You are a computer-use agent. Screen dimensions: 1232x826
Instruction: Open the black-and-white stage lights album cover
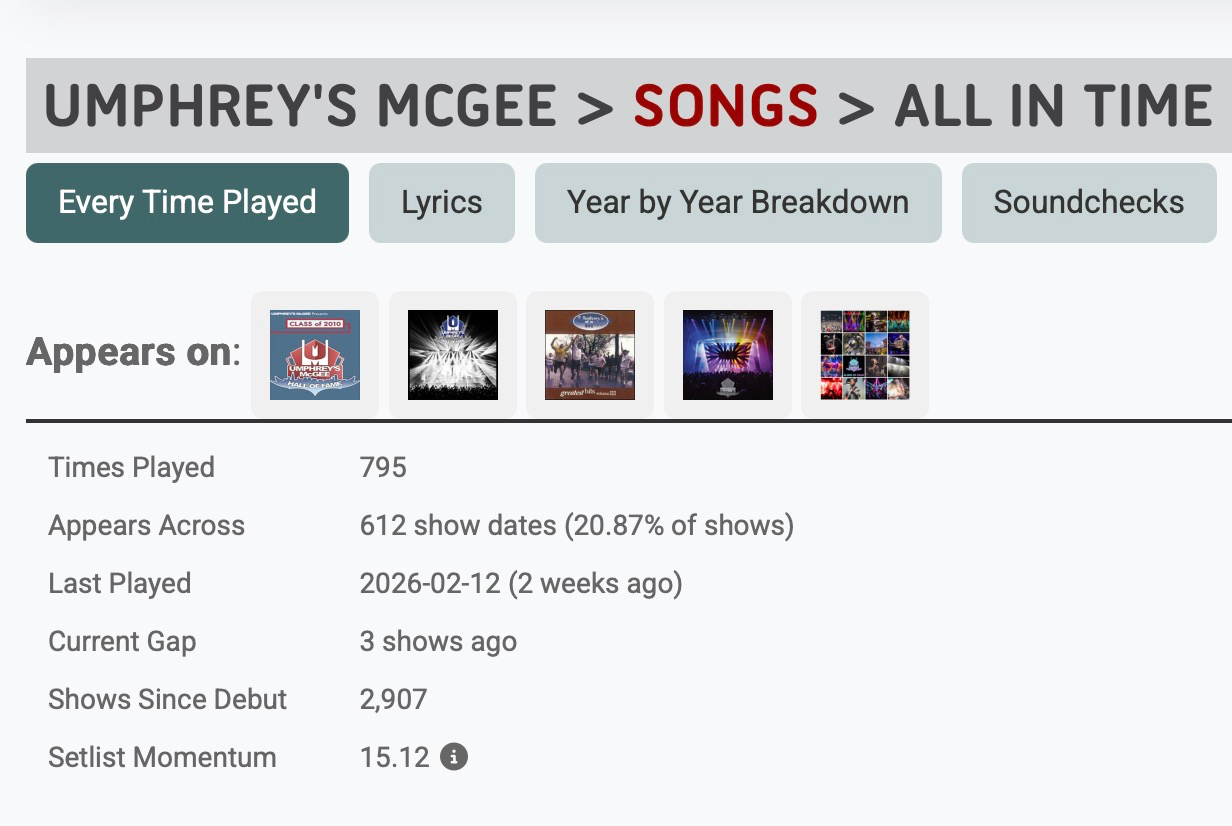tap(453, 355)
